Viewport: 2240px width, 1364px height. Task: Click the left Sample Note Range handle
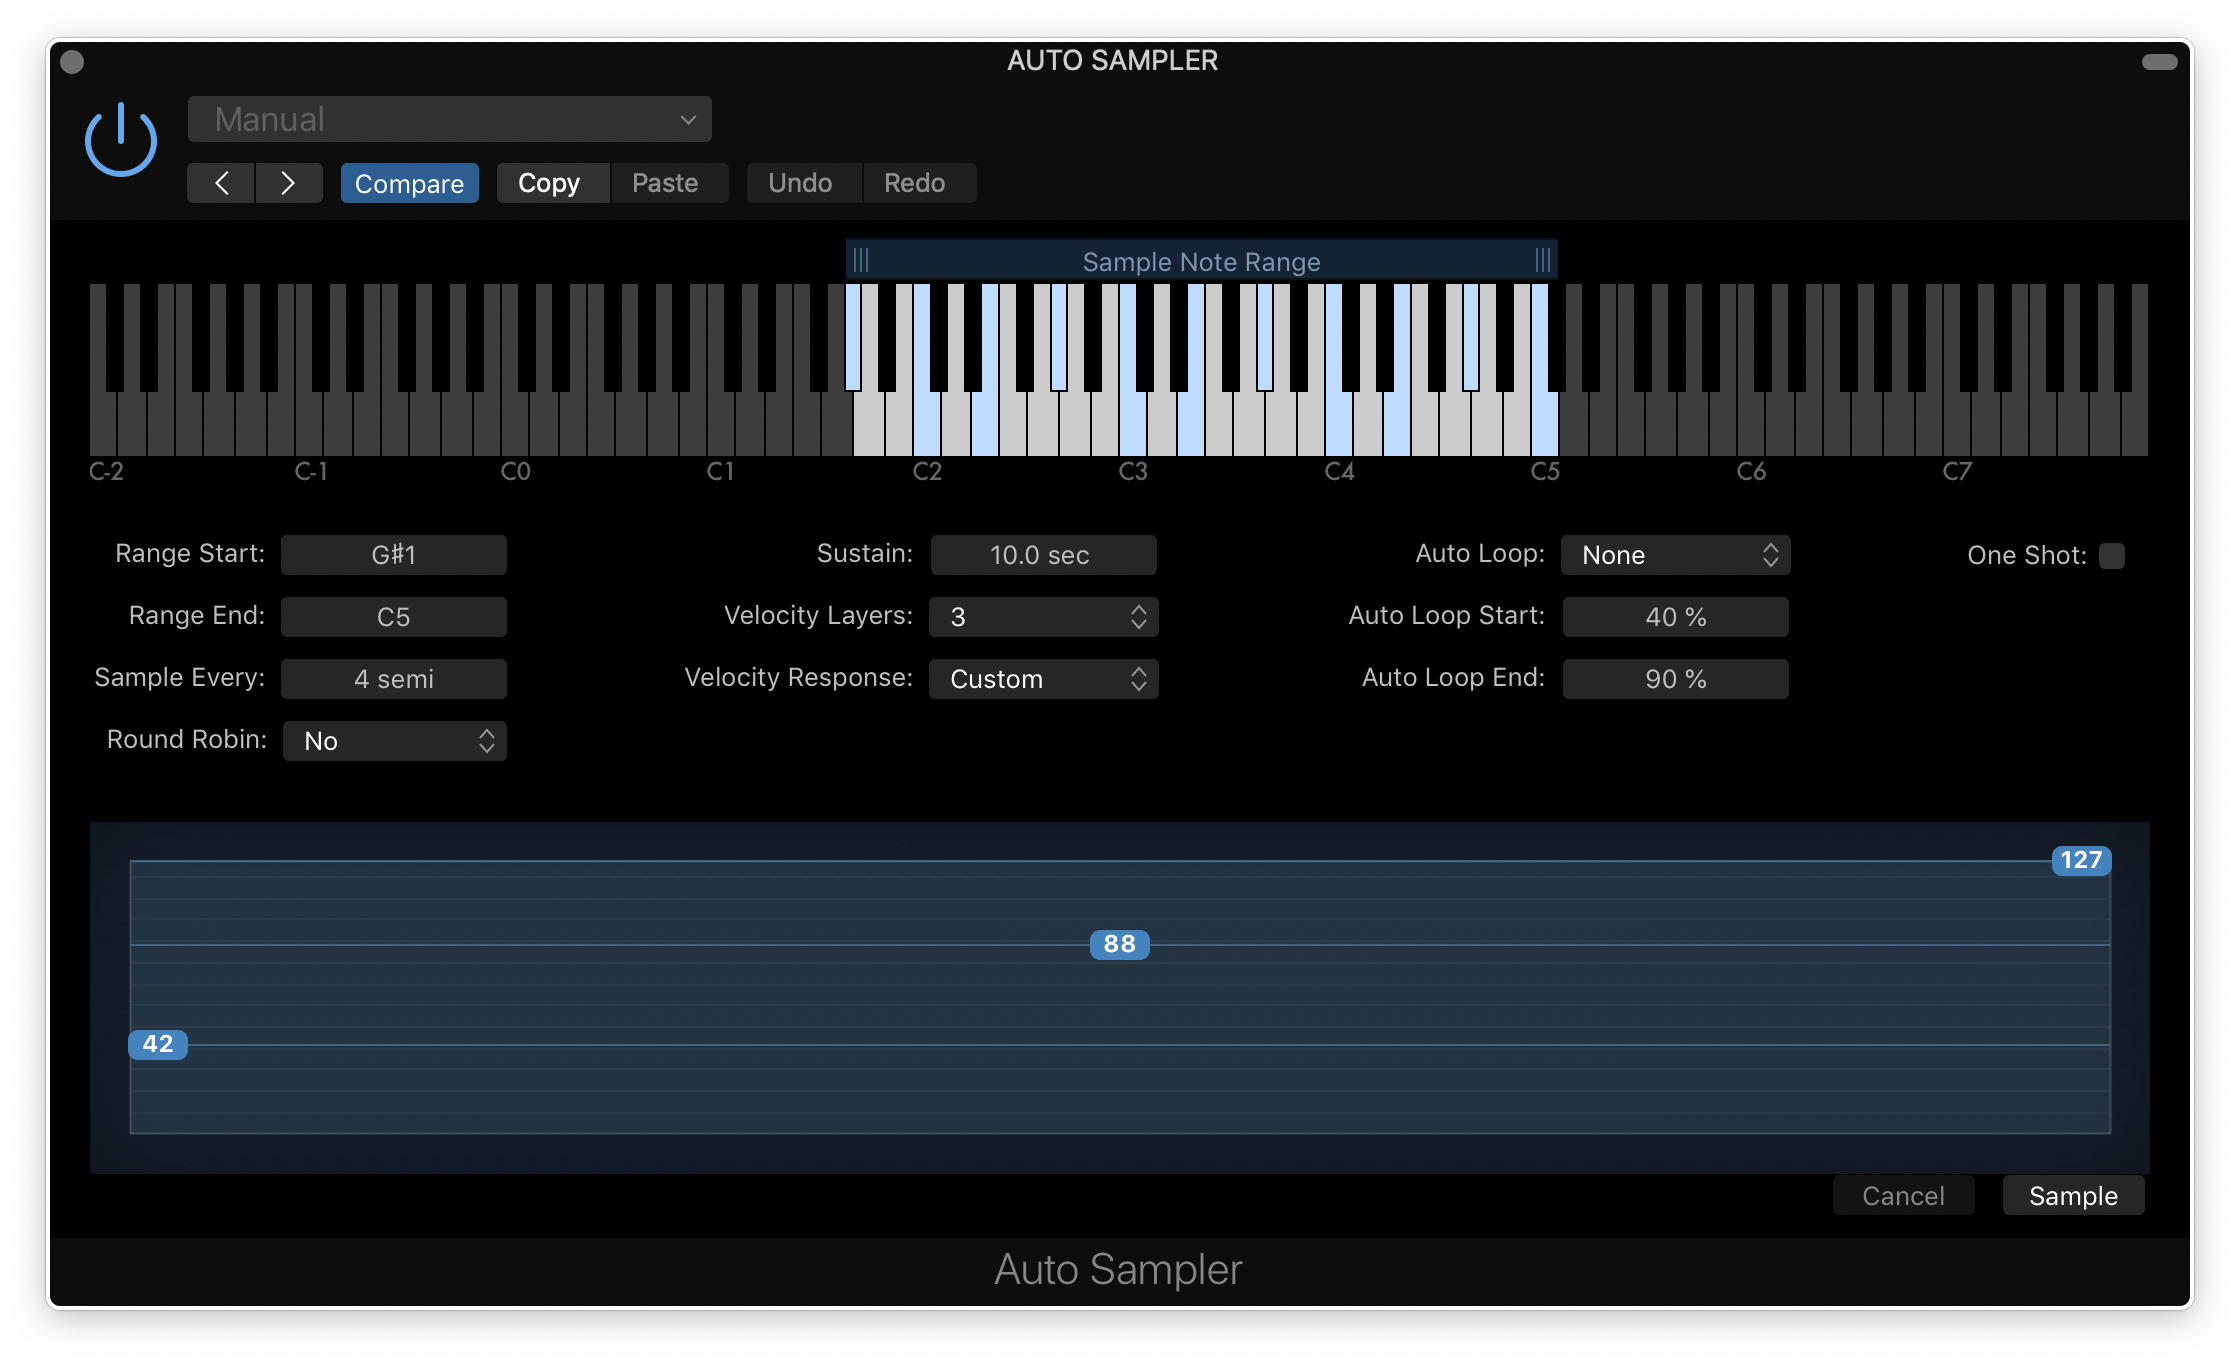pyautogui.click(x=862, y=259)
